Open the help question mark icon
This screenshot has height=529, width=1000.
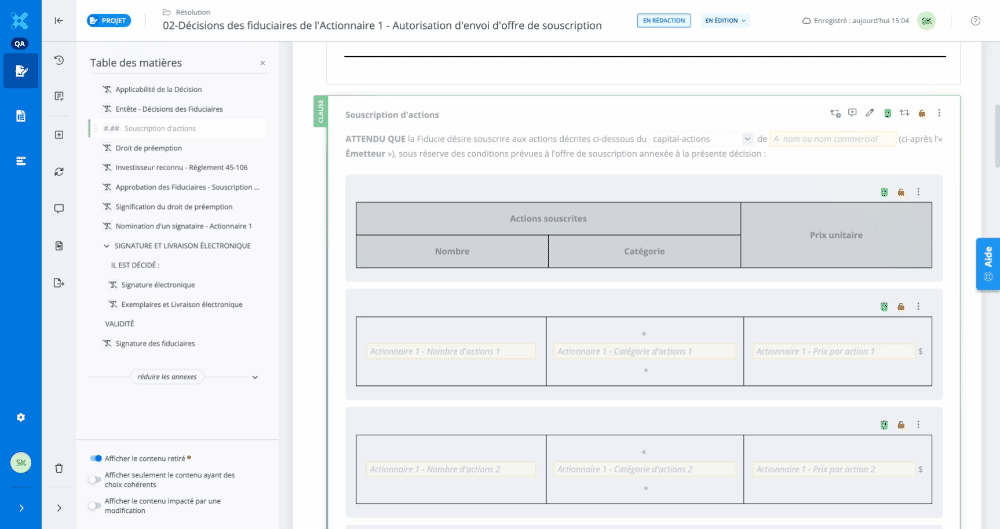click(x=975, y=21)
